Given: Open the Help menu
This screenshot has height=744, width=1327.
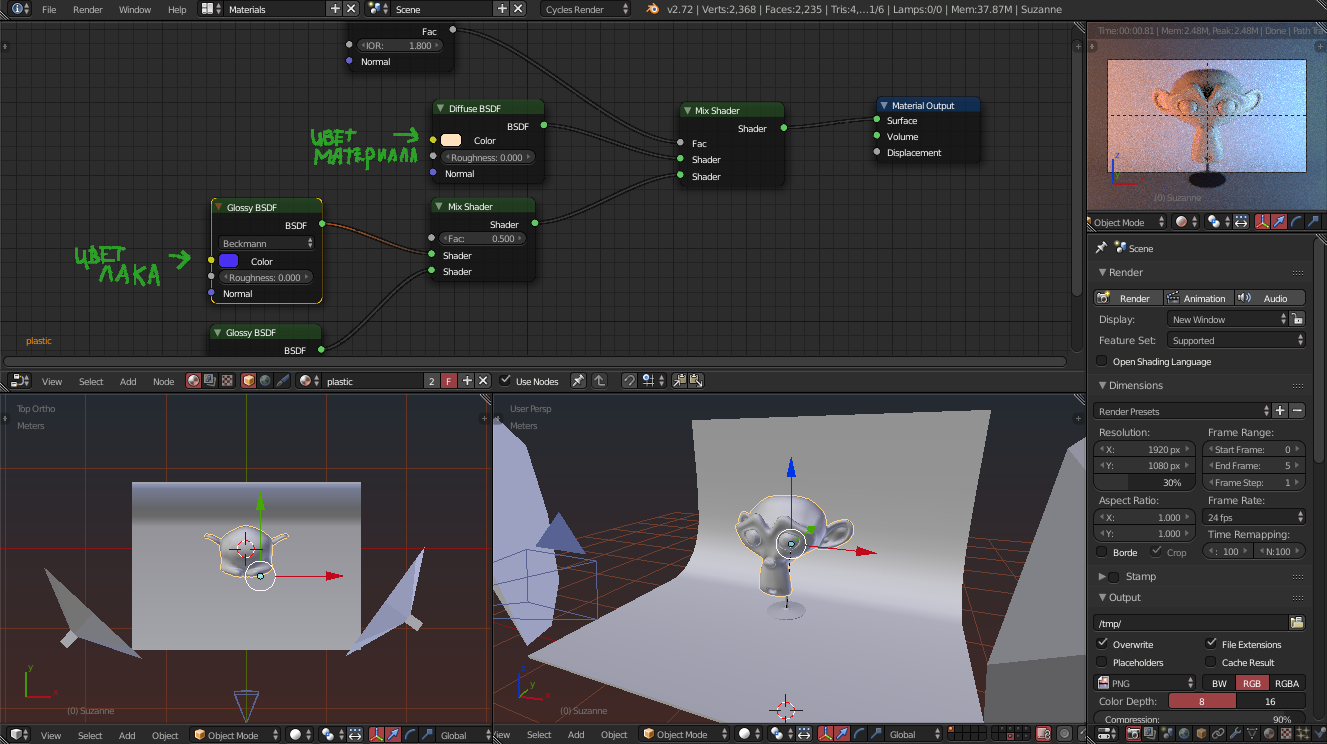Looking at the screenshot, I should point(177,9).
